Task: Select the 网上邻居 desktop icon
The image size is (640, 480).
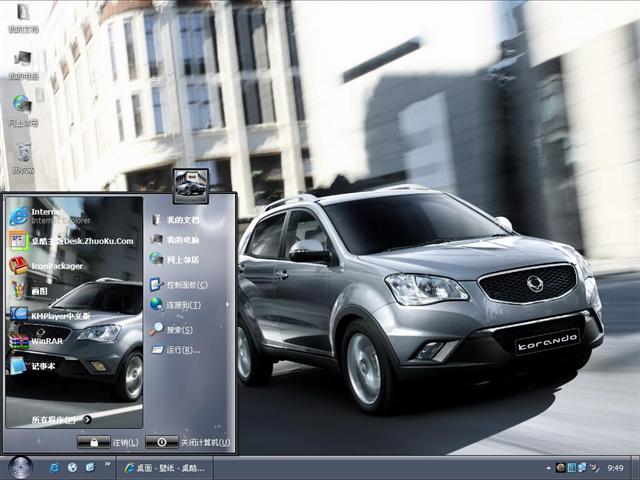Action: coord(22,108)
